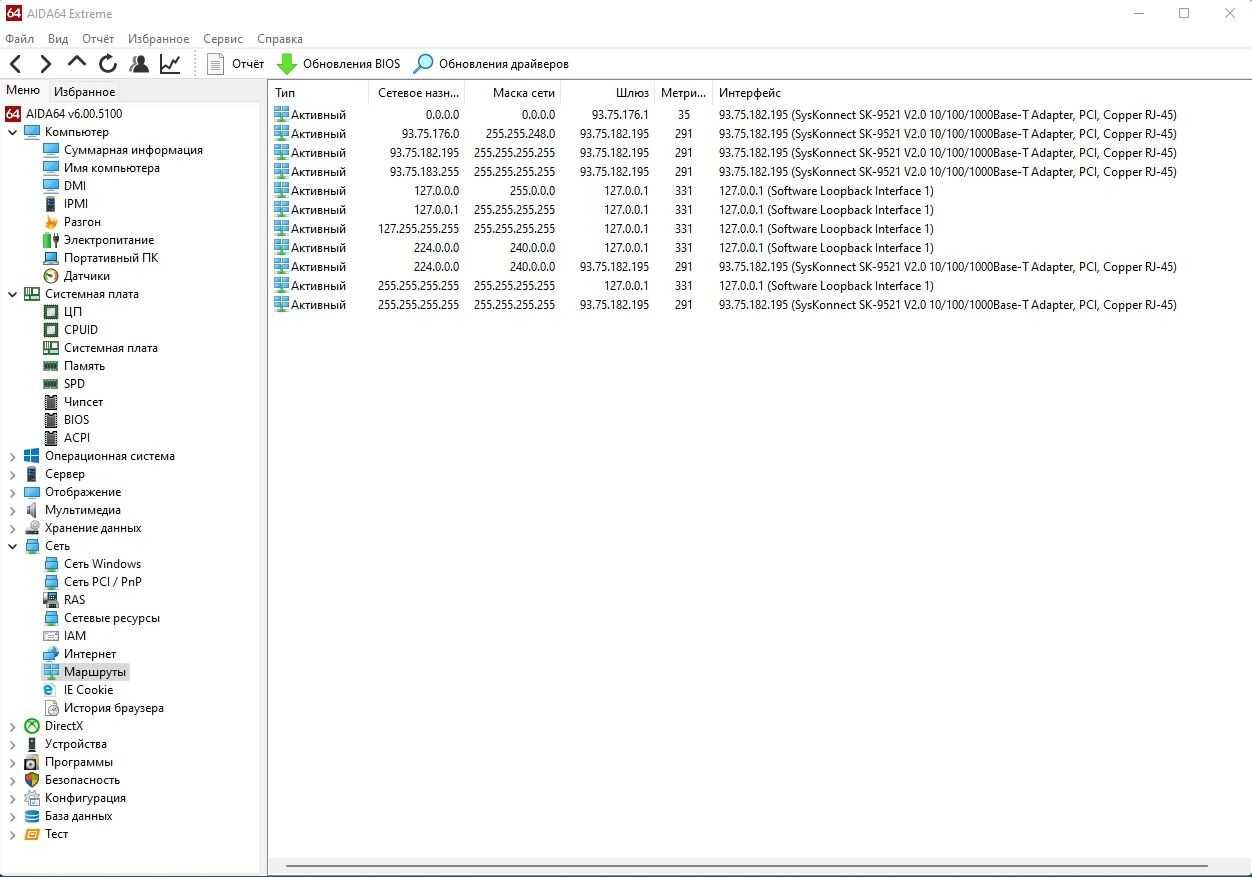The width and height of the screenshot is (1252, 877).
Task: Sort by Маска сети column header
Action: click(512, 93)
